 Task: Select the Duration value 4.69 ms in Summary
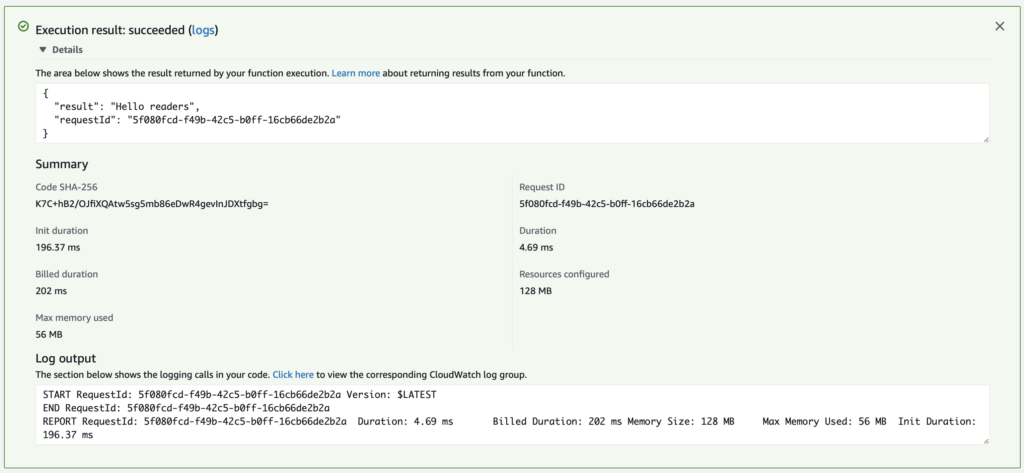click(536, 248)
